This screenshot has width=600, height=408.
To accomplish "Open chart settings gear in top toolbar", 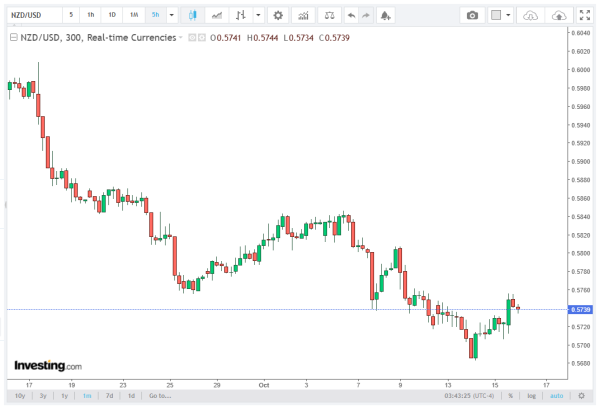I will point(278,16).
